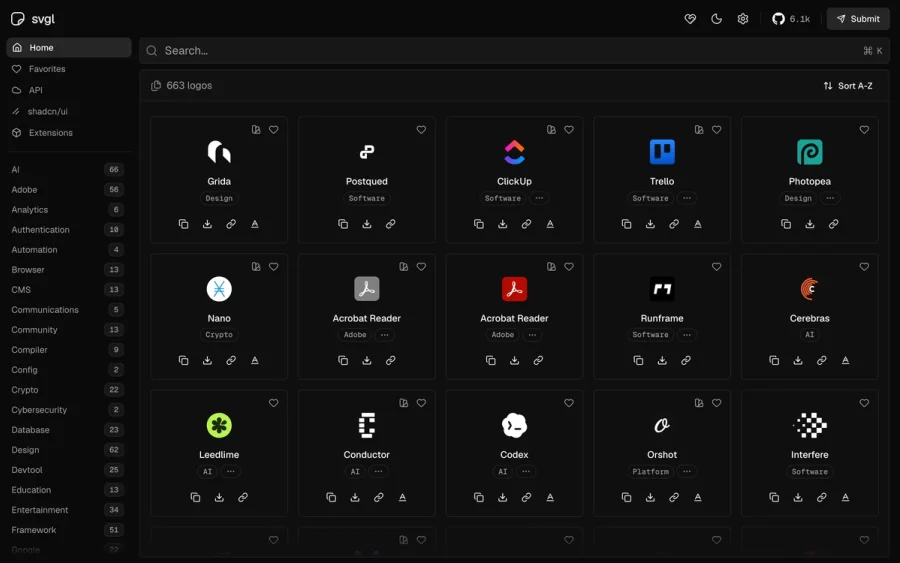Screen dimensions: 900x563
Task: Expand more categories on Conductor card
Action: pos(378,472)
